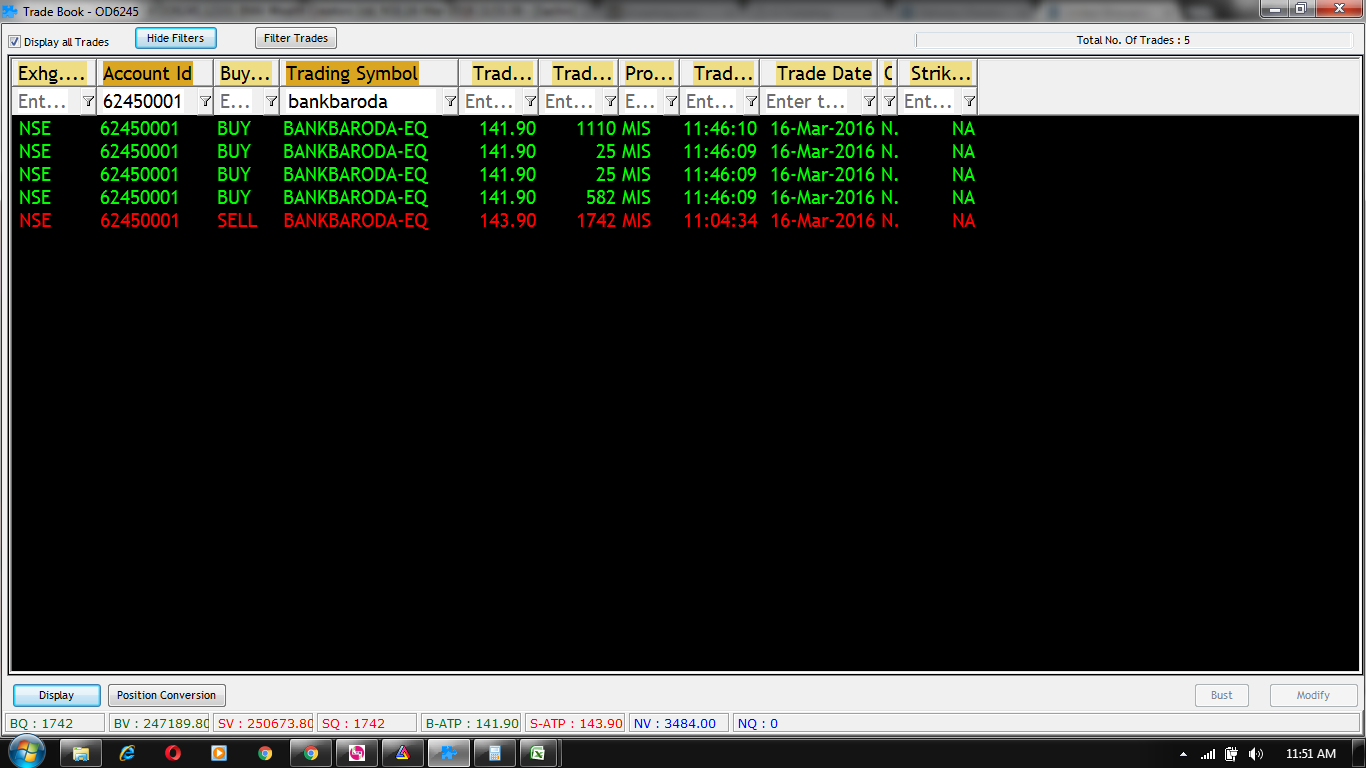The width and height of the screenshot is (1366, 768).
Task: Click the Exchange column filter funnel icon
Action: pyautogui.click(x=88, y=102)
